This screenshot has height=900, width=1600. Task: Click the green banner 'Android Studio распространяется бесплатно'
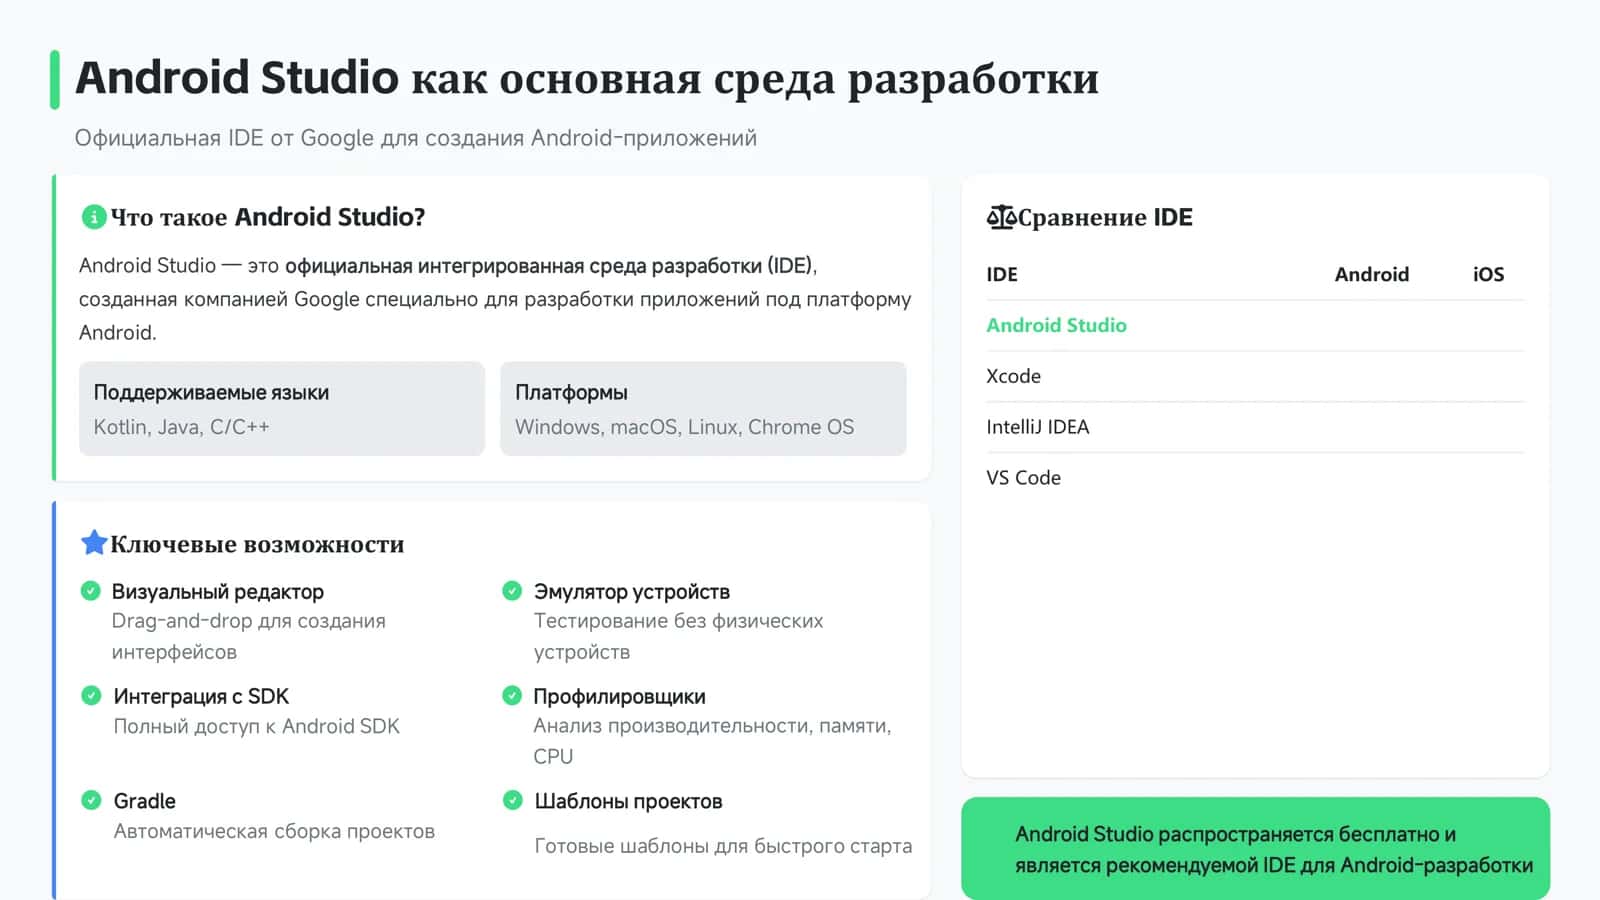point(1255,848)
